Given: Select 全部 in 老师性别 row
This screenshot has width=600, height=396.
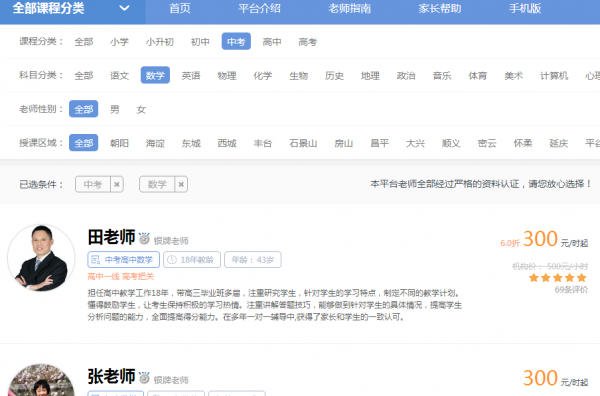Looking at the screenshot, I should click(x=84, y=109).
